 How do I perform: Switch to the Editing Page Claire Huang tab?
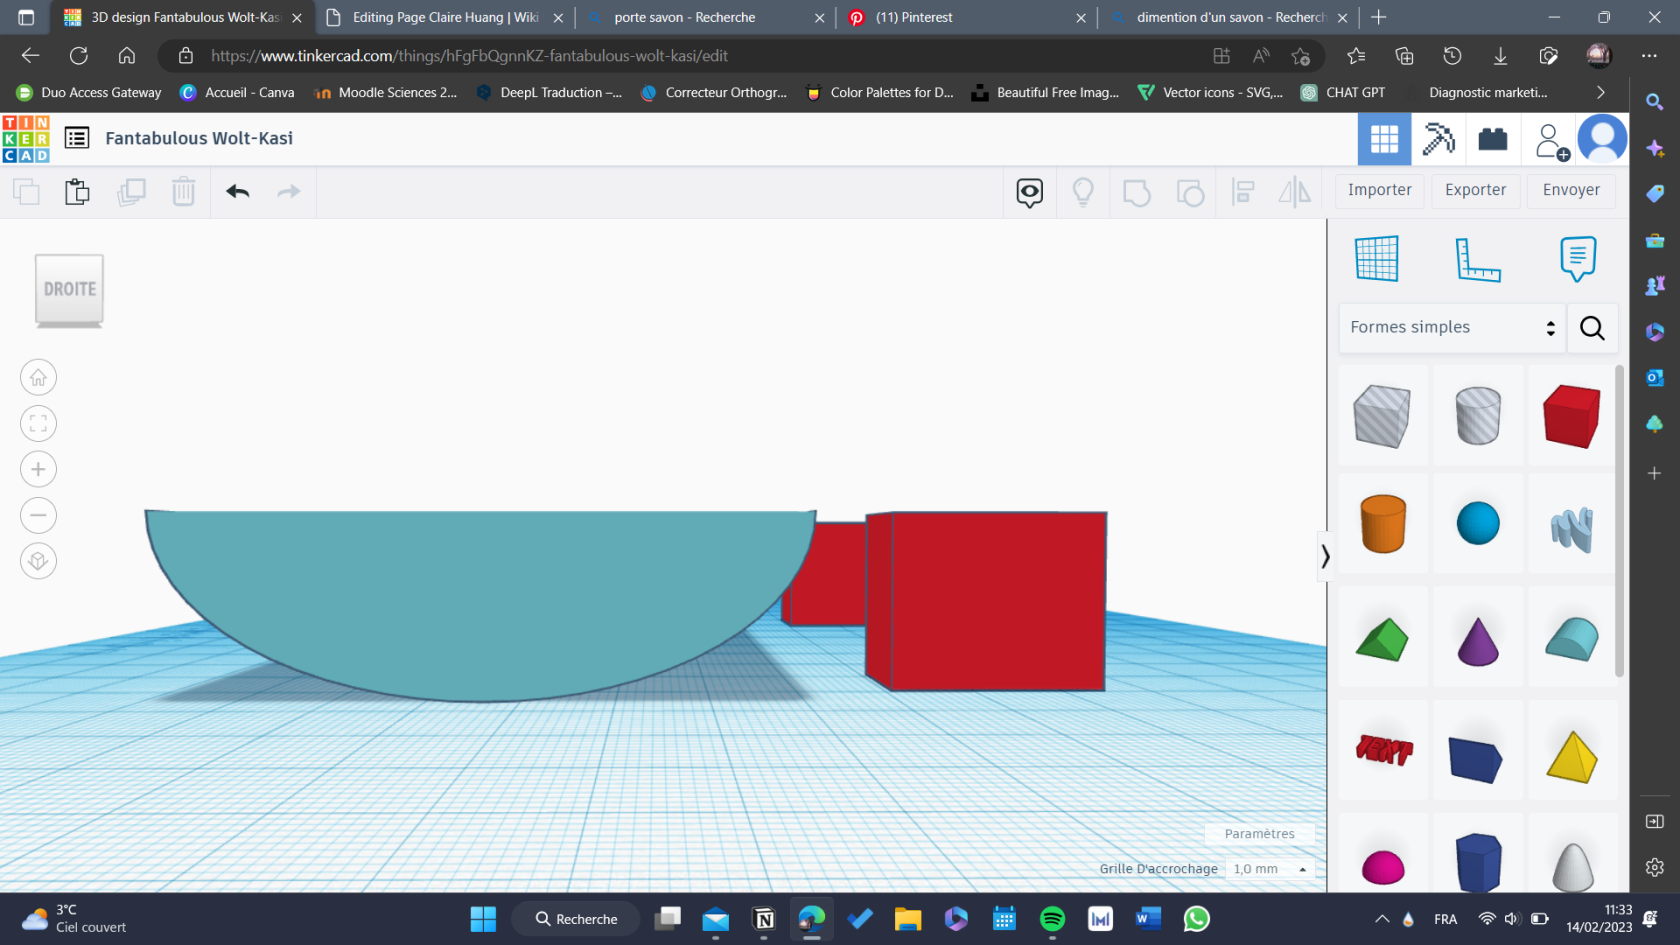pyautogui.click(x=445, y=17)
